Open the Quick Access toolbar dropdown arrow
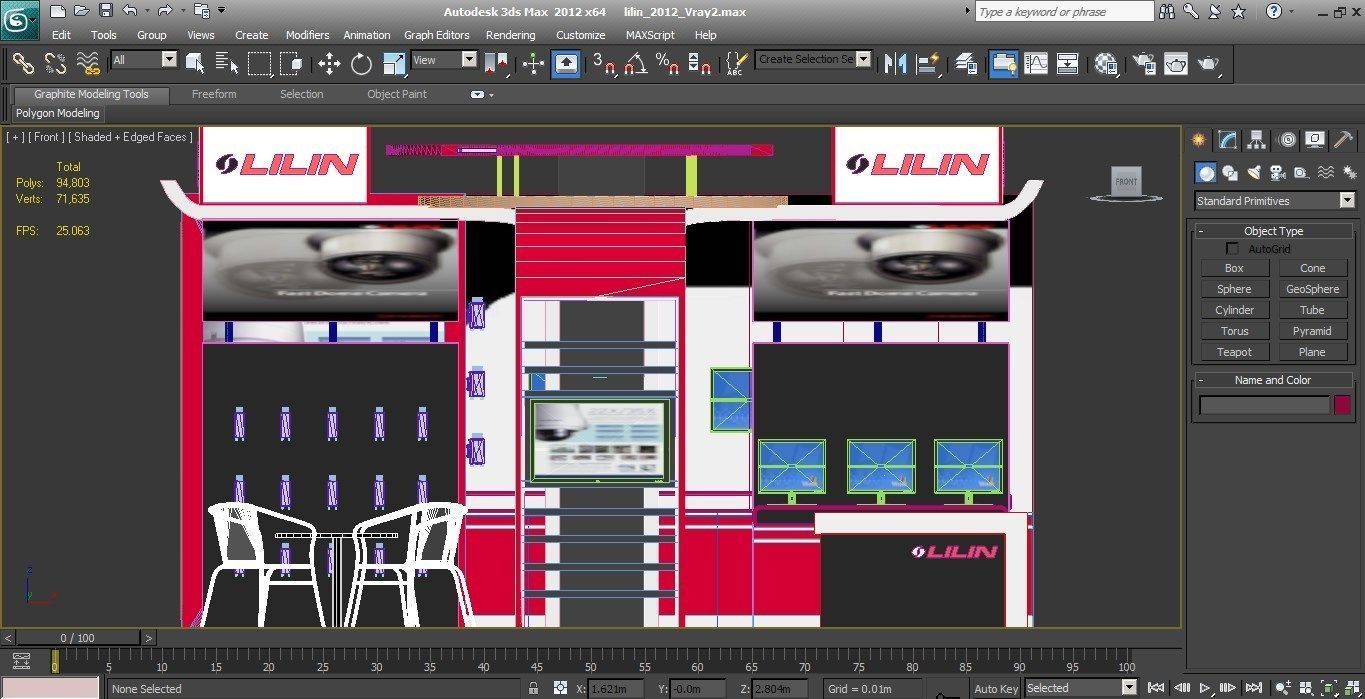 (x=222, y=11)
